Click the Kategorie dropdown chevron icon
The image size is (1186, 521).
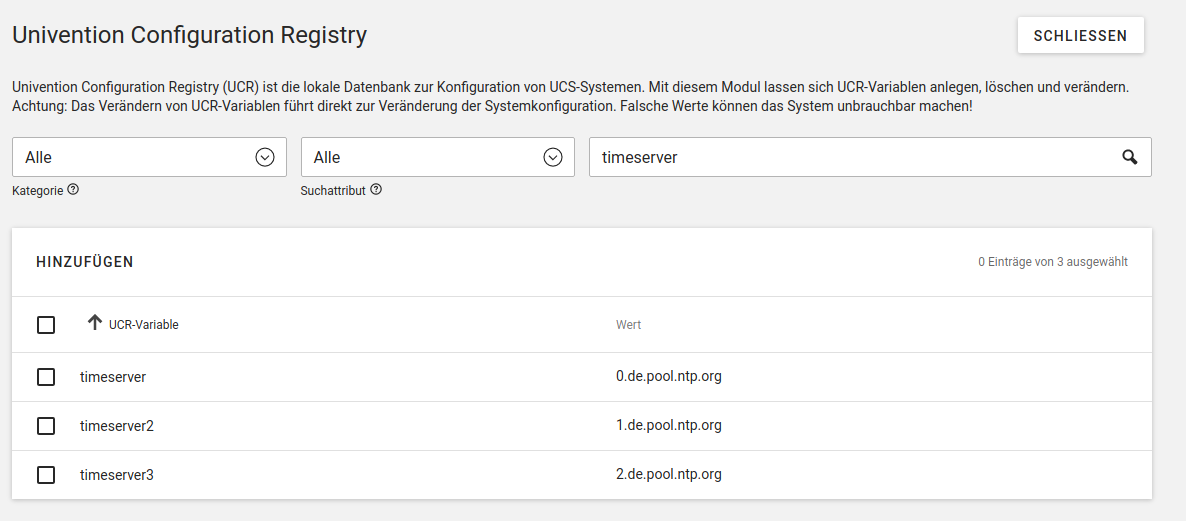[265, 157]
